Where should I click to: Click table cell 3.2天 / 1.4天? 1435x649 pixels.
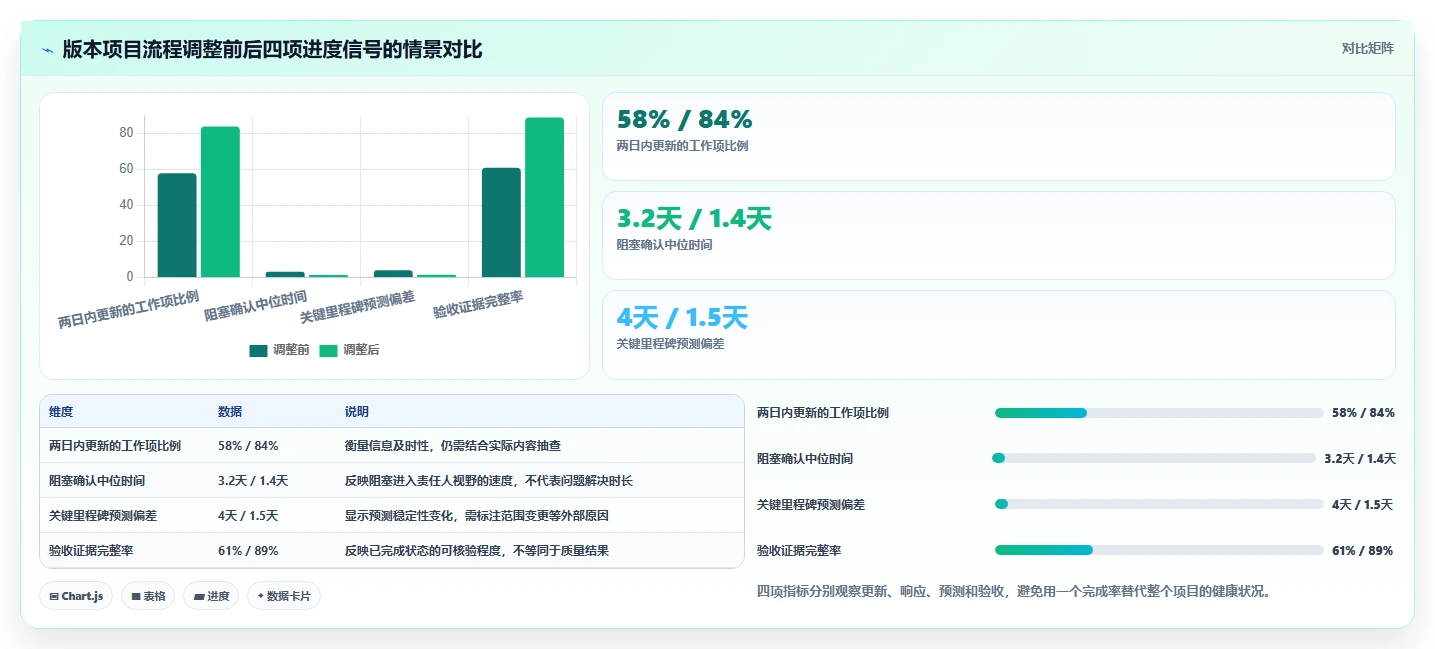click(x=253, y=481)
